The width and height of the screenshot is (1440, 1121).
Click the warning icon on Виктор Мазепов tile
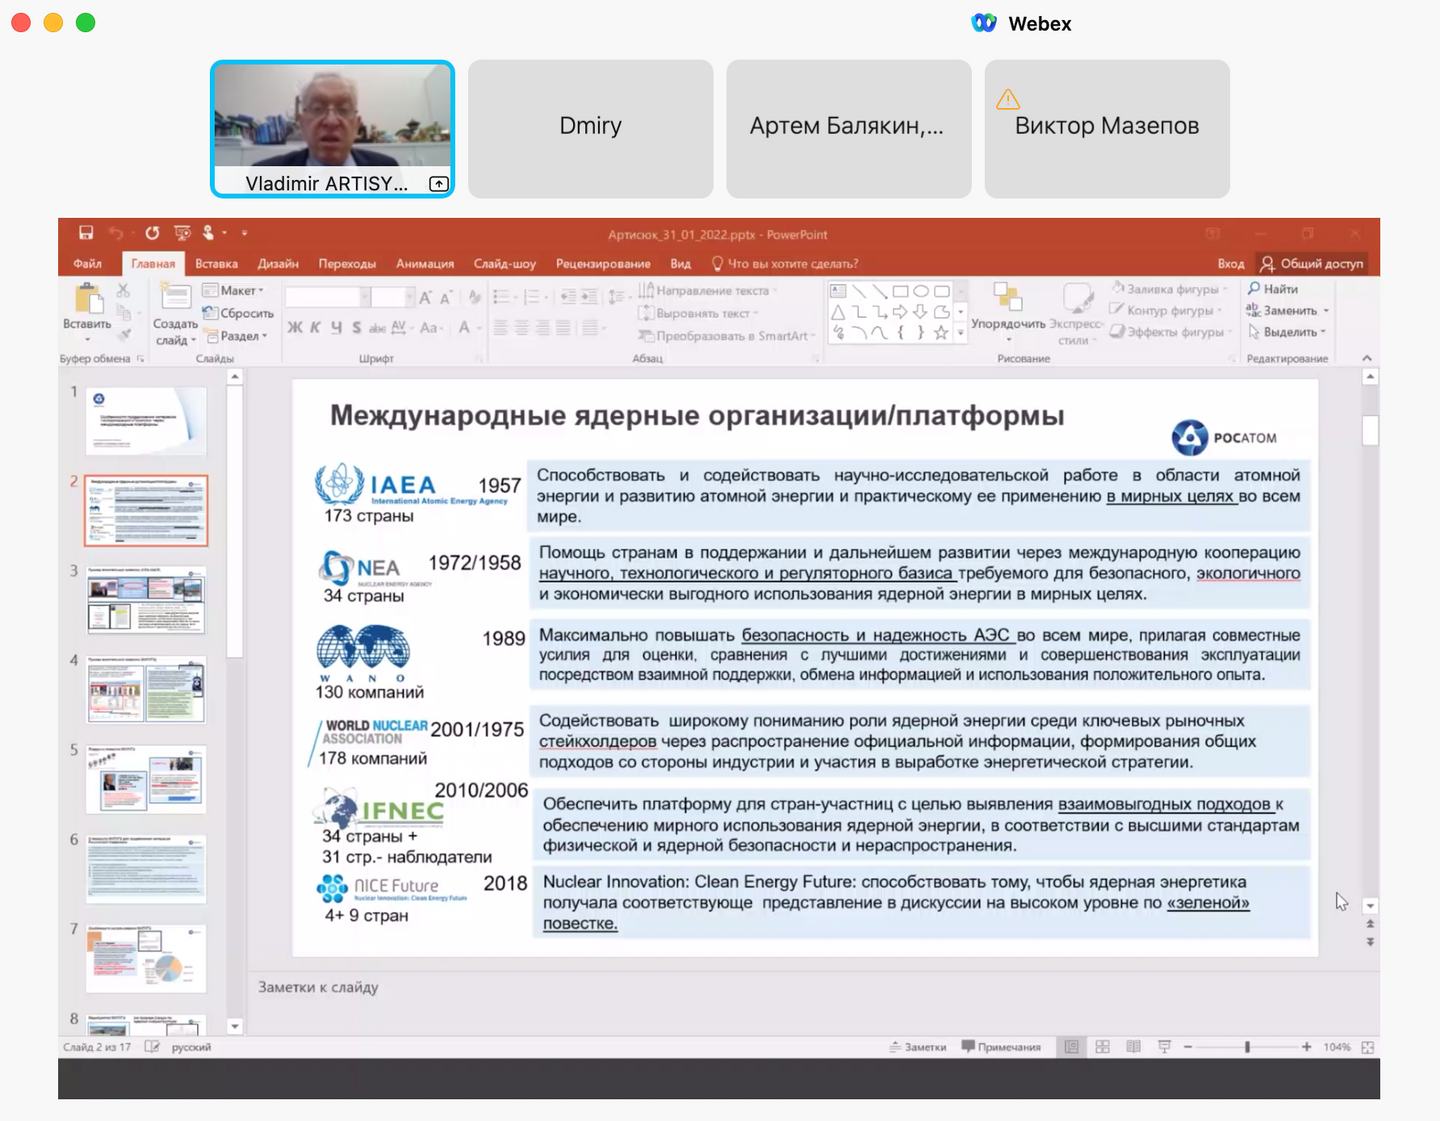pos(1008,99)
